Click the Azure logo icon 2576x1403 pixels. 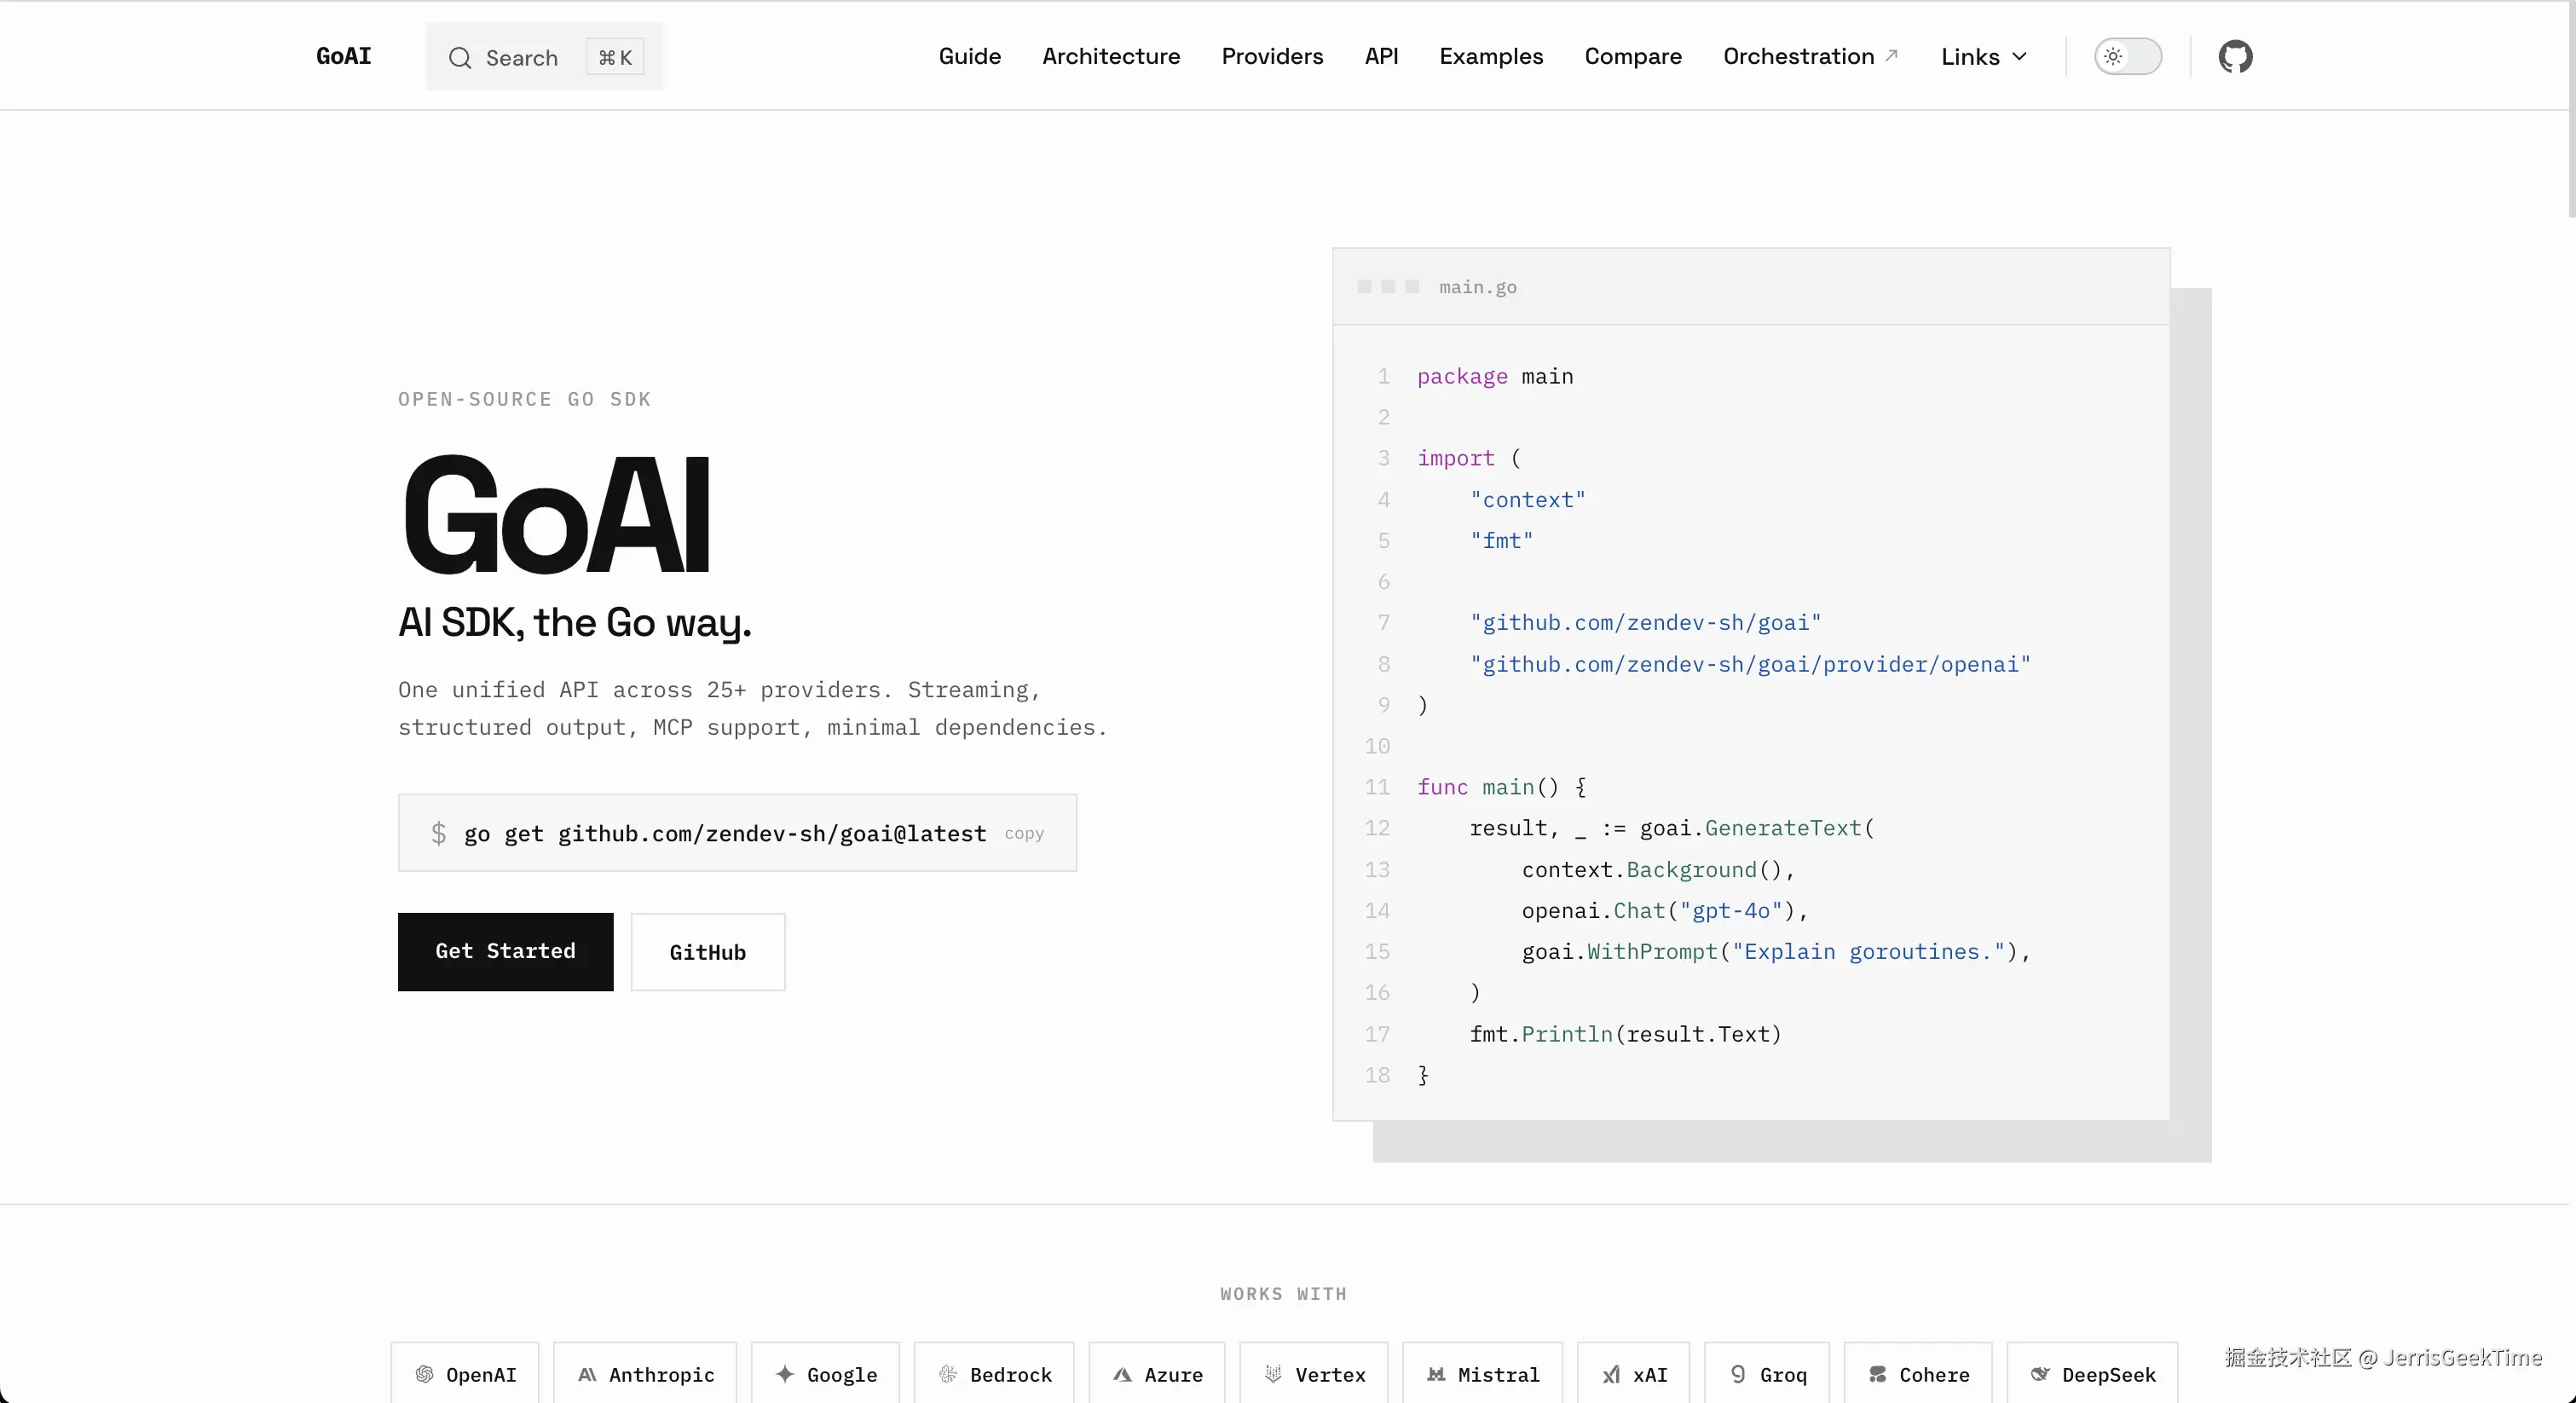pyautogui.click(x=1123, y=1374)
